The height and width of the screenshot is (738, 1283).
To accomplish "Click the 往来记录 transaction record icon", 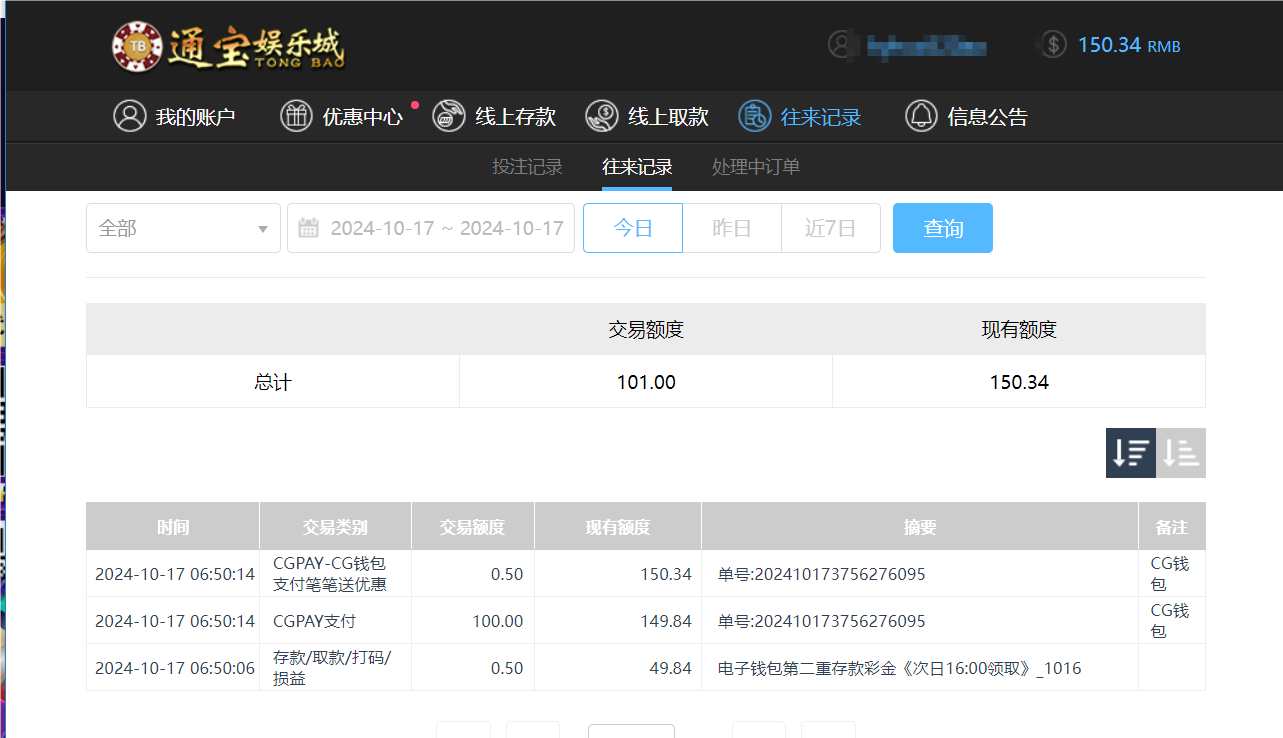I will pyautogui.click(x=754, y=116).
